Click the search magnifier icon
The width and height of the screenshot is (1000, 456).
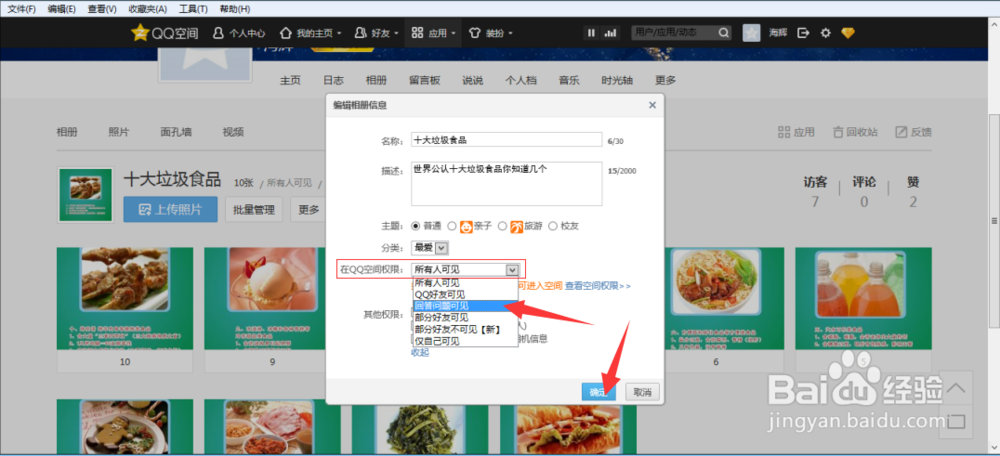(724, 33)
